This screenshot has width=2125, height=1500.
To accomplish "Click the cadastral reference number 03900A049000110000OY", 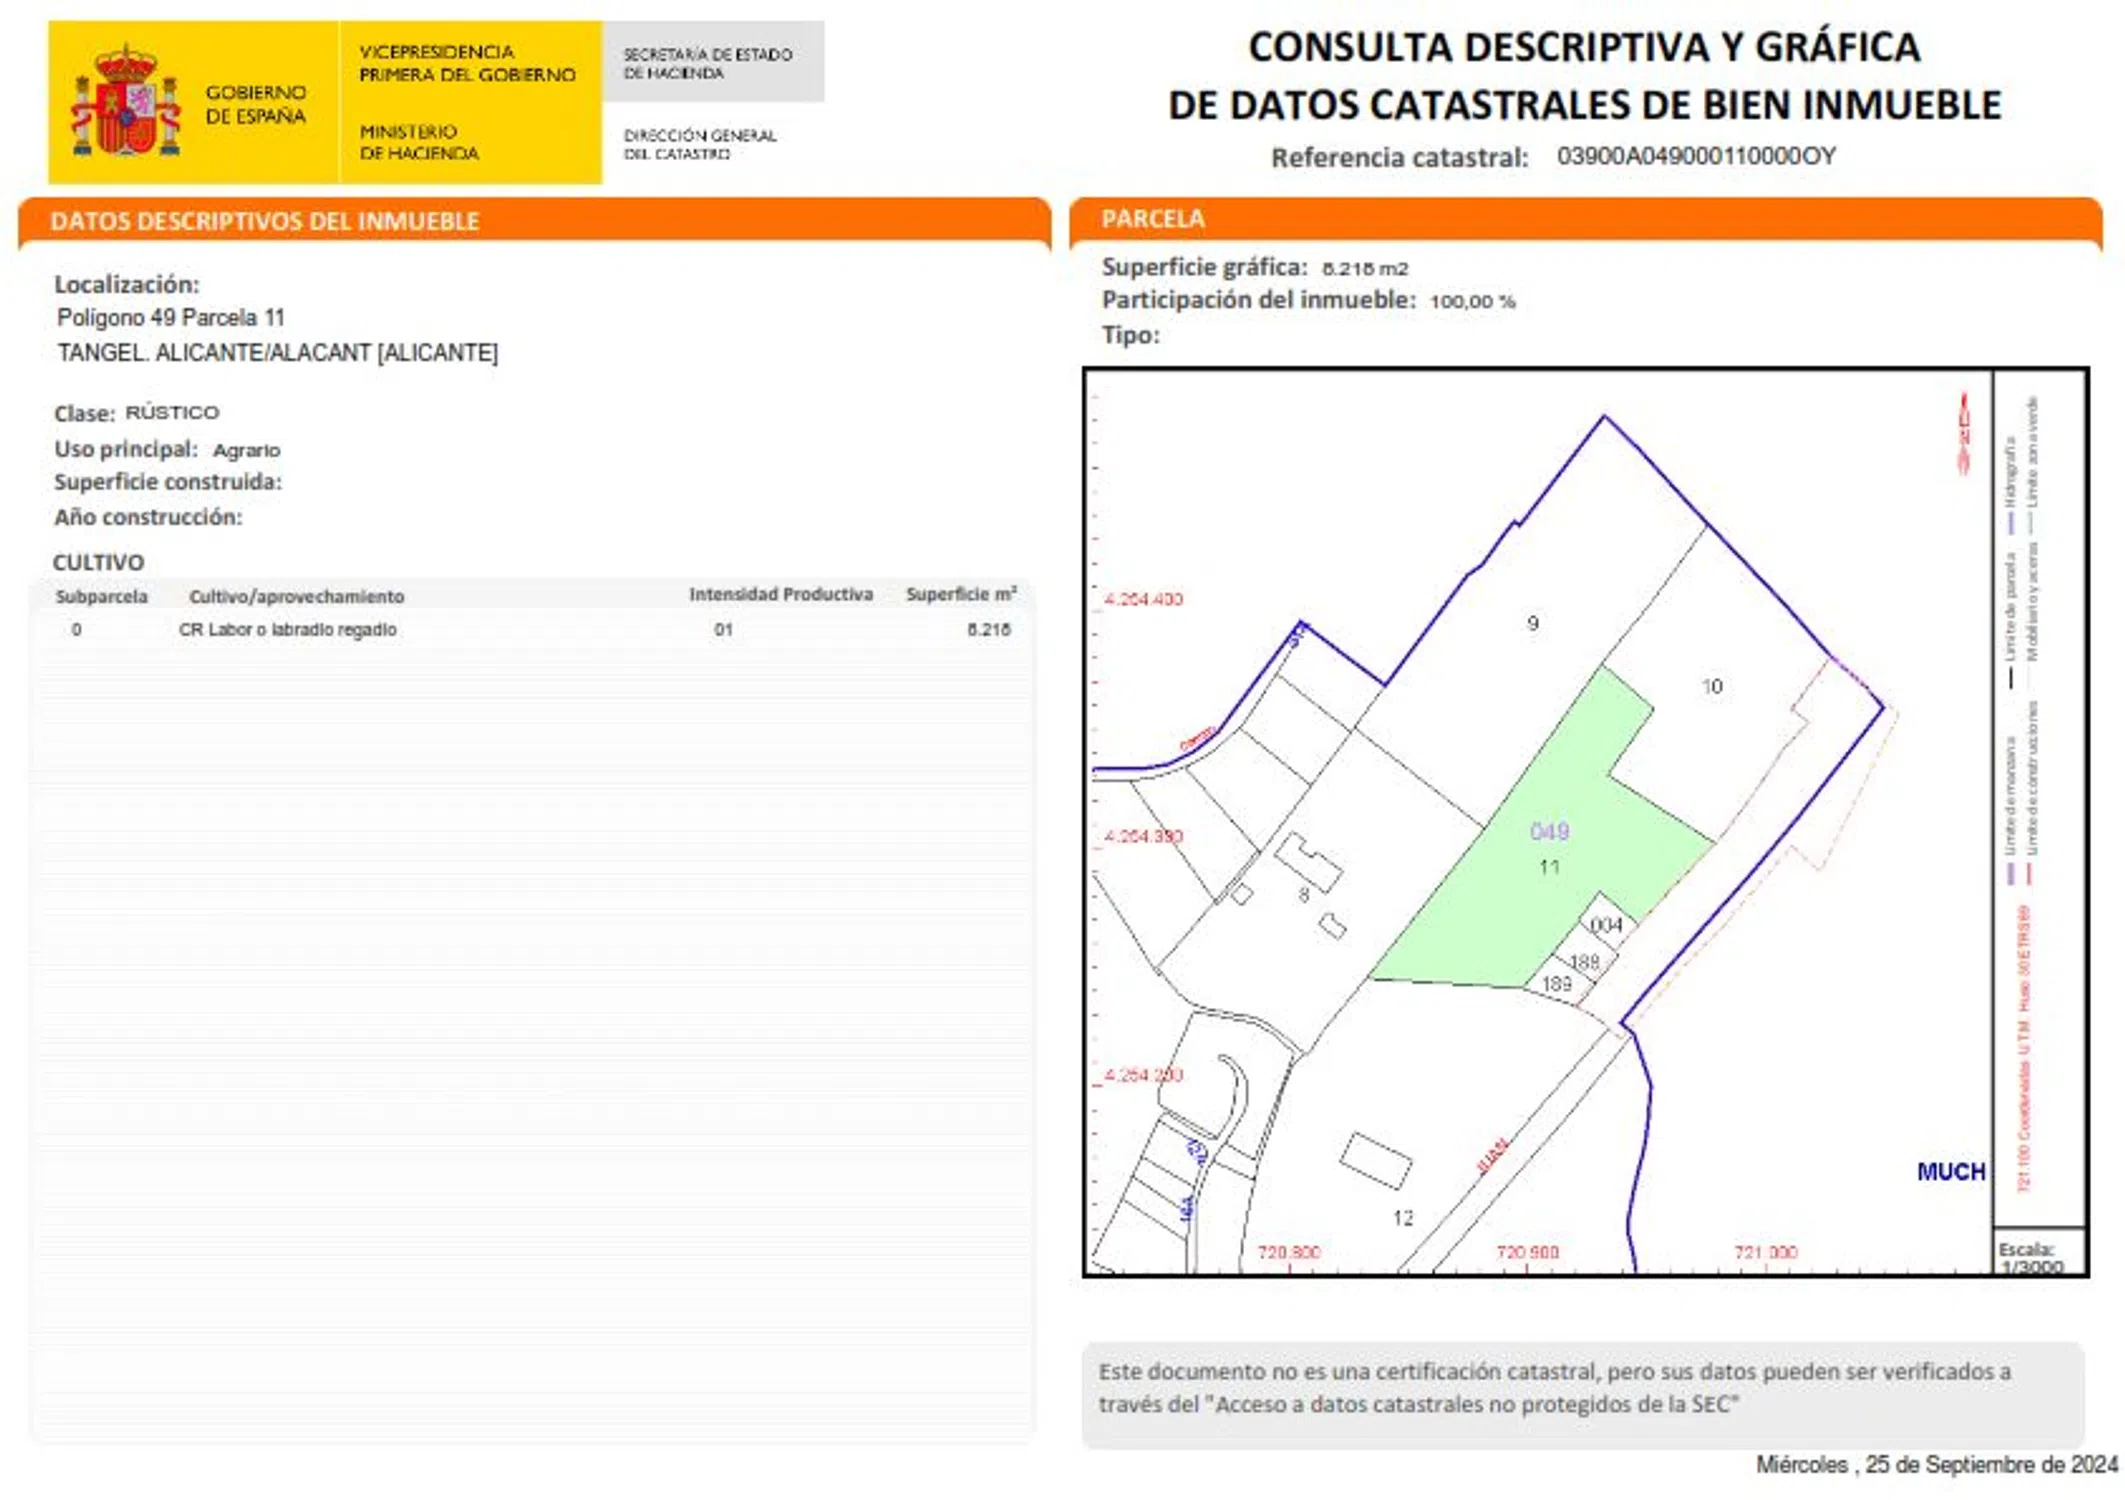I will pyautogui.click(x=1696, y=156).
